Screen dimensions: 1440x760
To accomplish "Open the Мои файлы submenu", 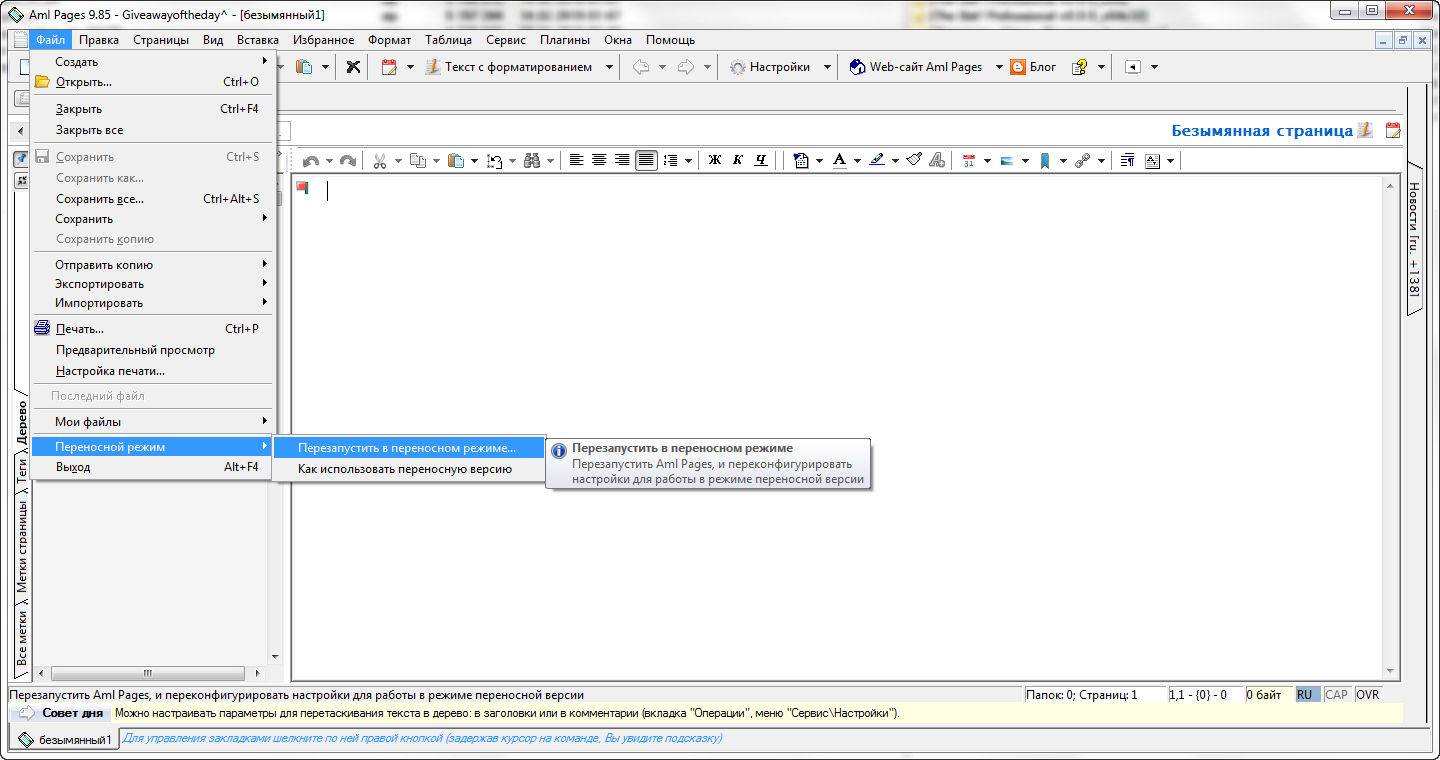I will pos(152,422).
